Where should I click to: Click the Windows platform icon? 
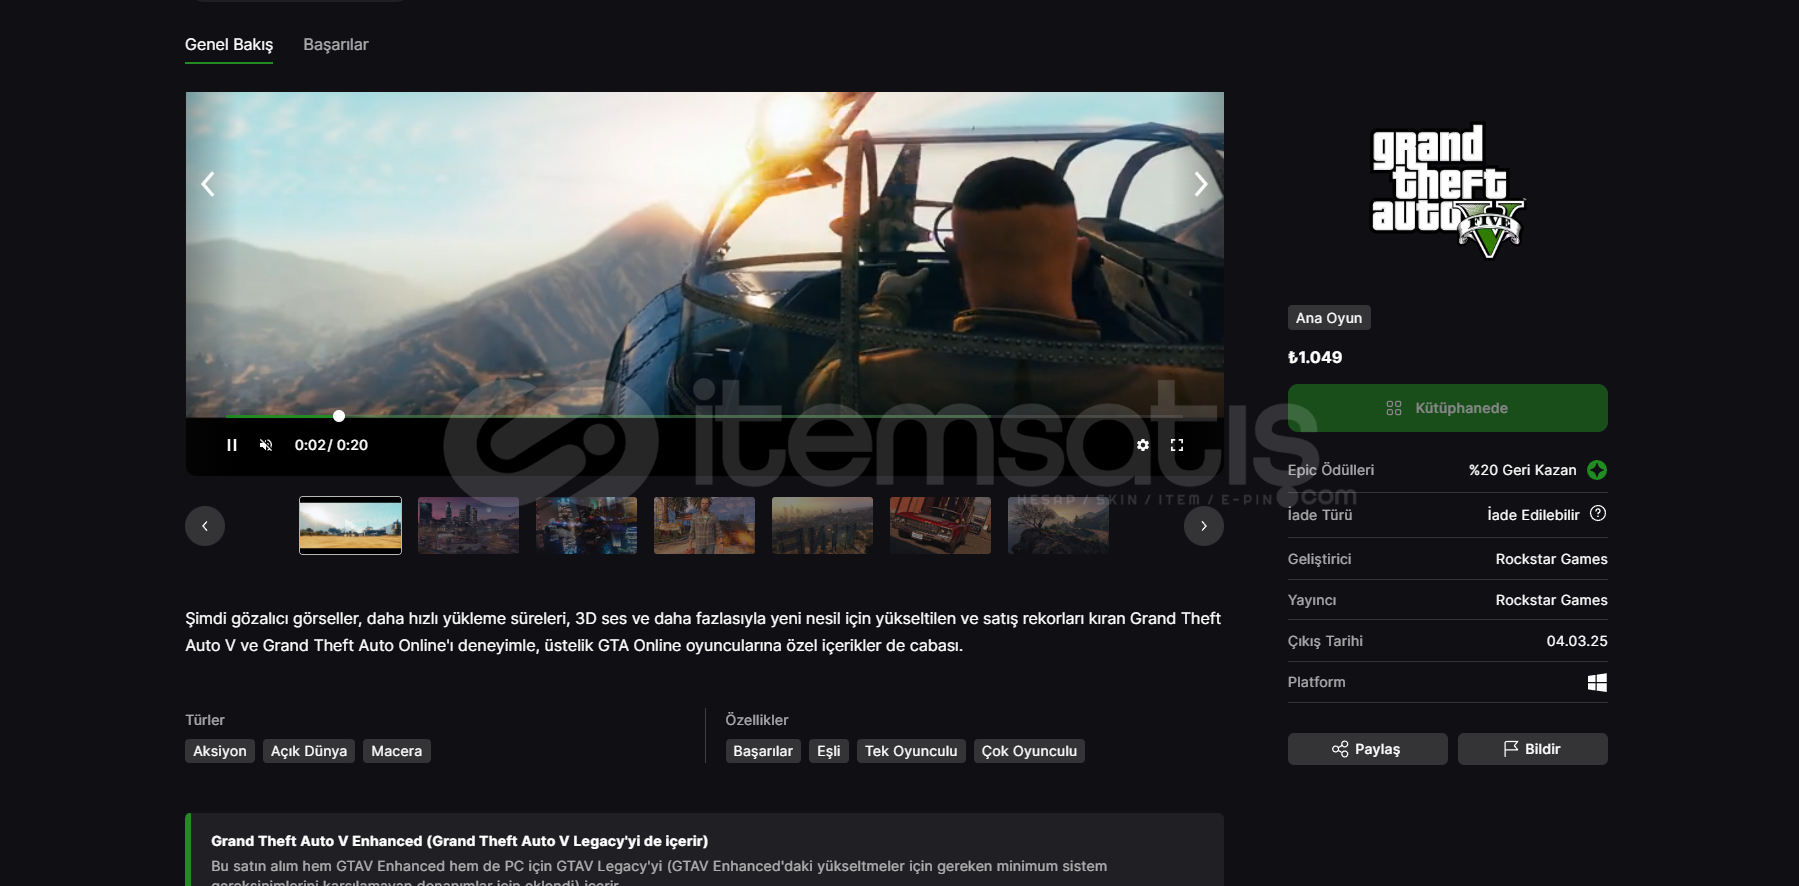pos(1597,682)
